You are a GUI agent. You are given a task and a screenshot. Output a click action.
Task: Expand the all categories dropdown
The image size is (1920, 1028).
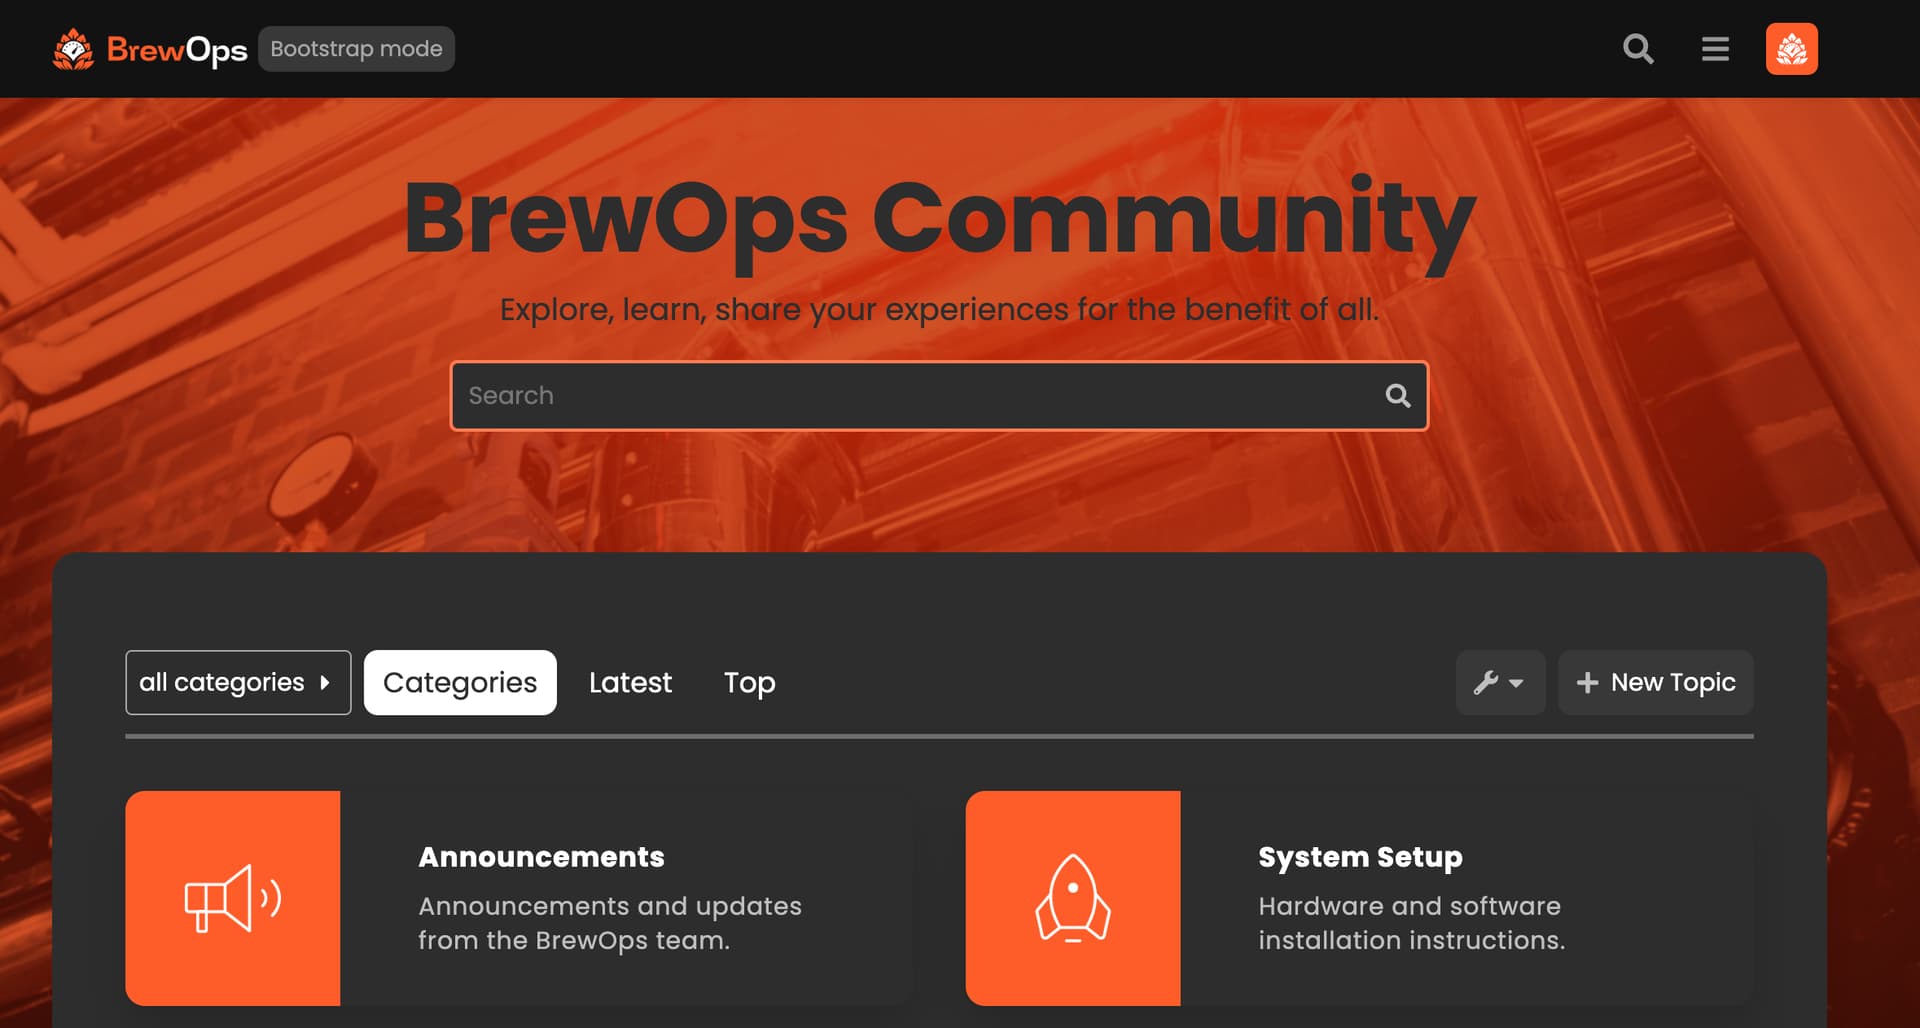[238, 683]
